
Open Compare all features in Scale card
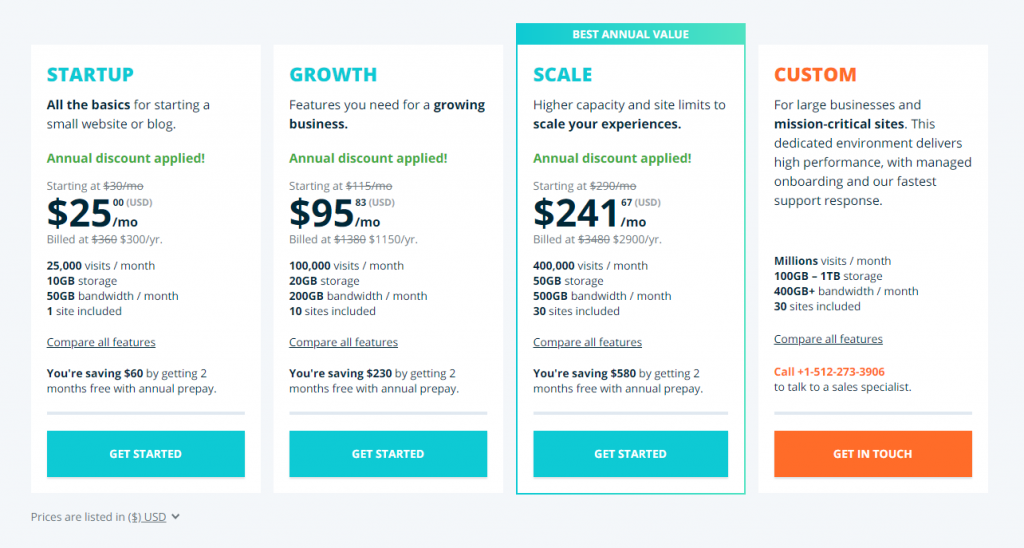pos(587,343)
